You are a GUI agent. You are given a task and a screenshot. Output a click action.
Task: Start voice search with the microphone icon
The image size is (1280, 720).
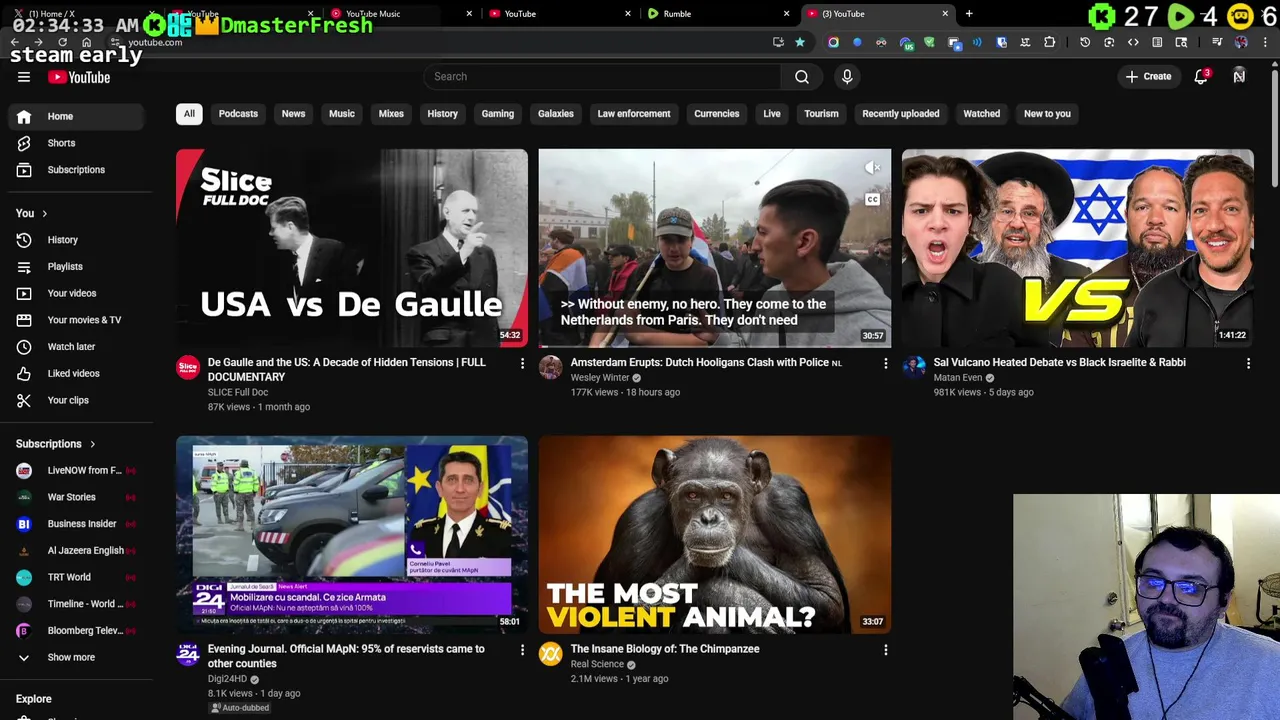coord(847,77)
